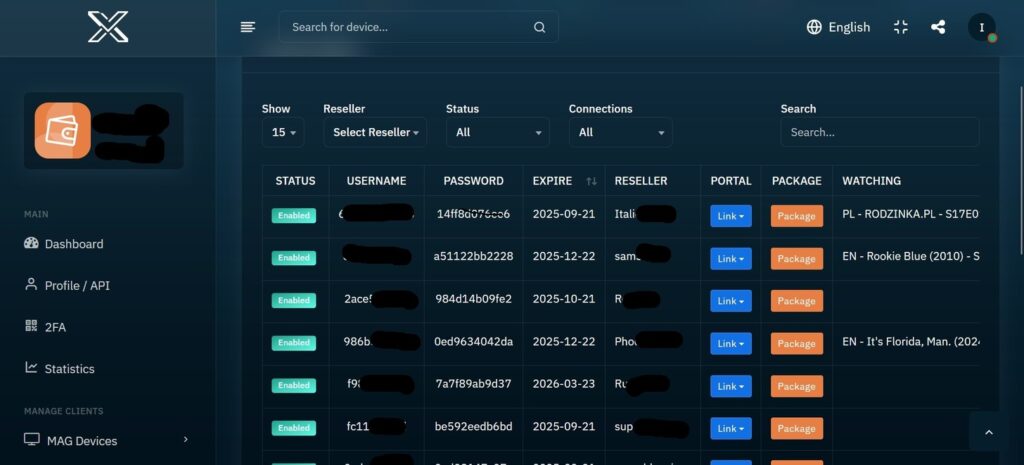Click the STATUS column header
Image resolution: width=1024 pixels, height=465 pixels.
click(295, 181)
